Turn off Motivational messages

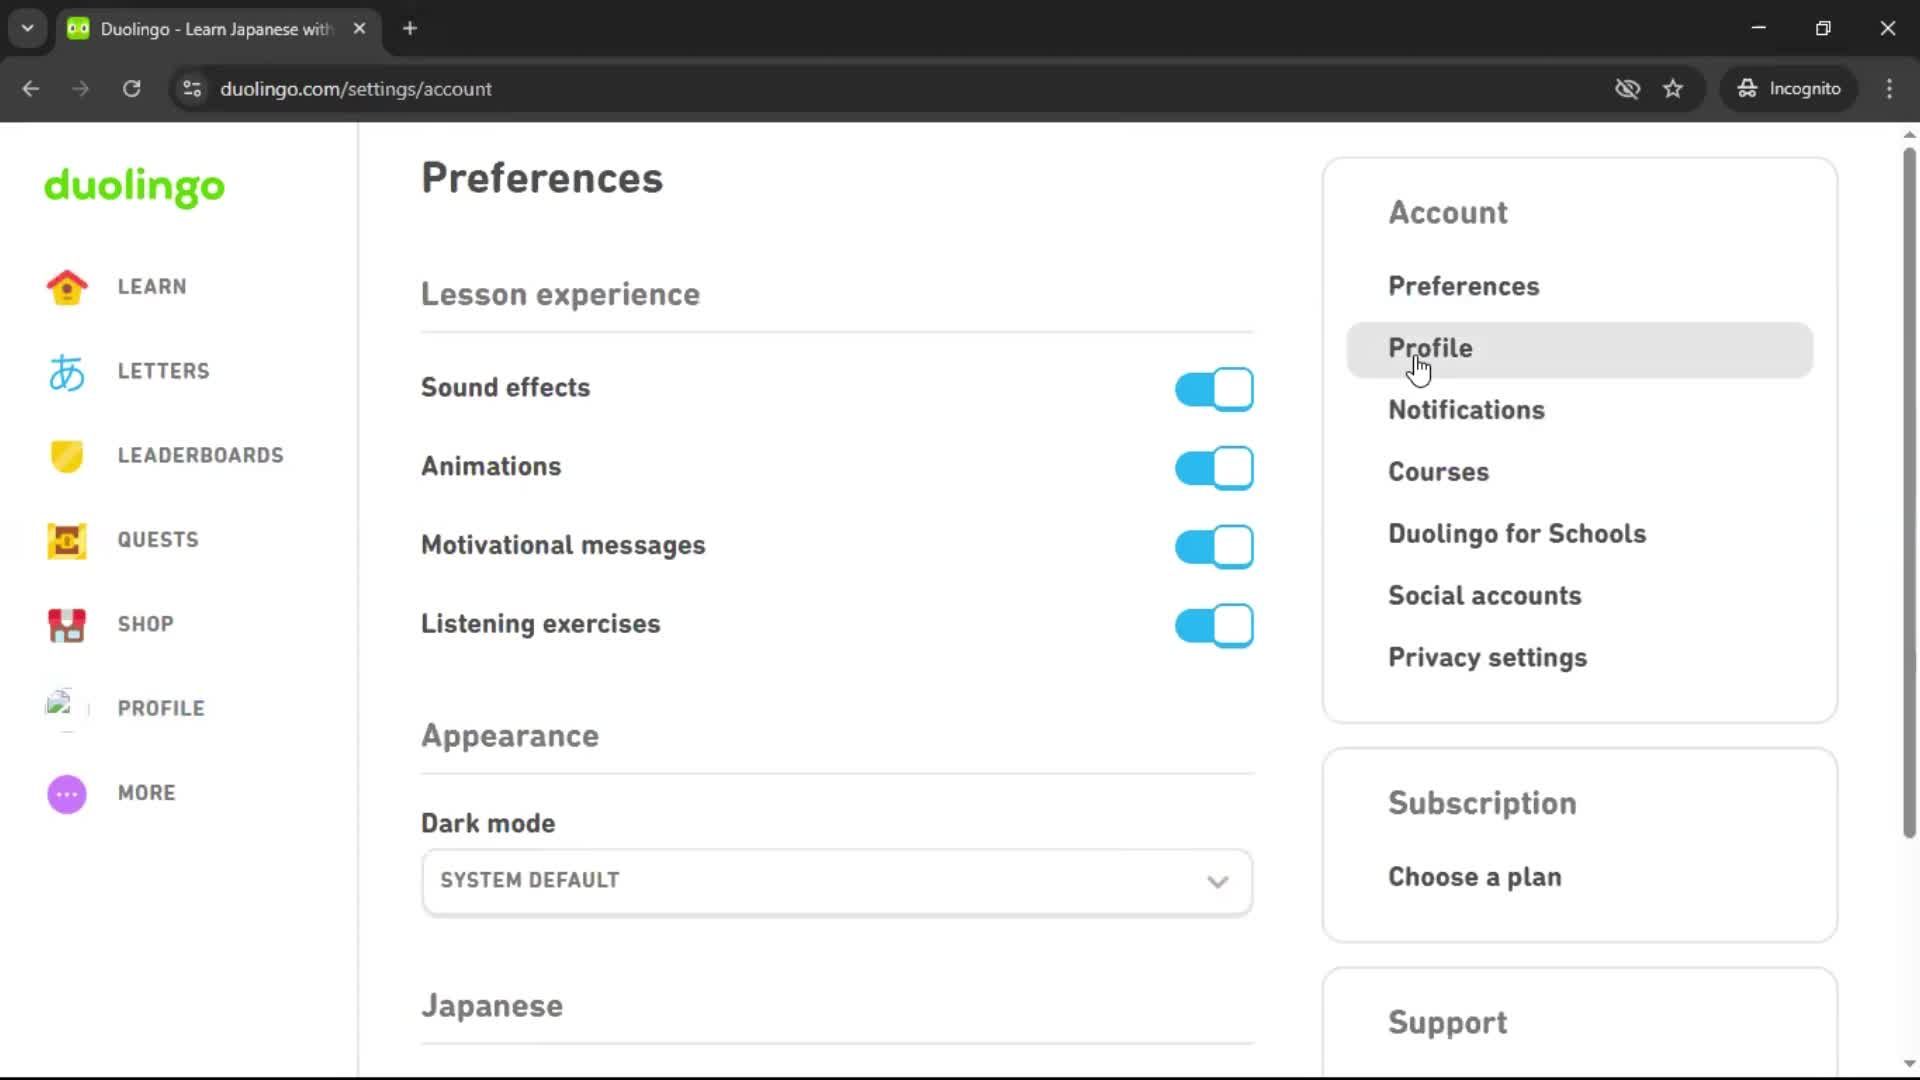coord(1213,546)
